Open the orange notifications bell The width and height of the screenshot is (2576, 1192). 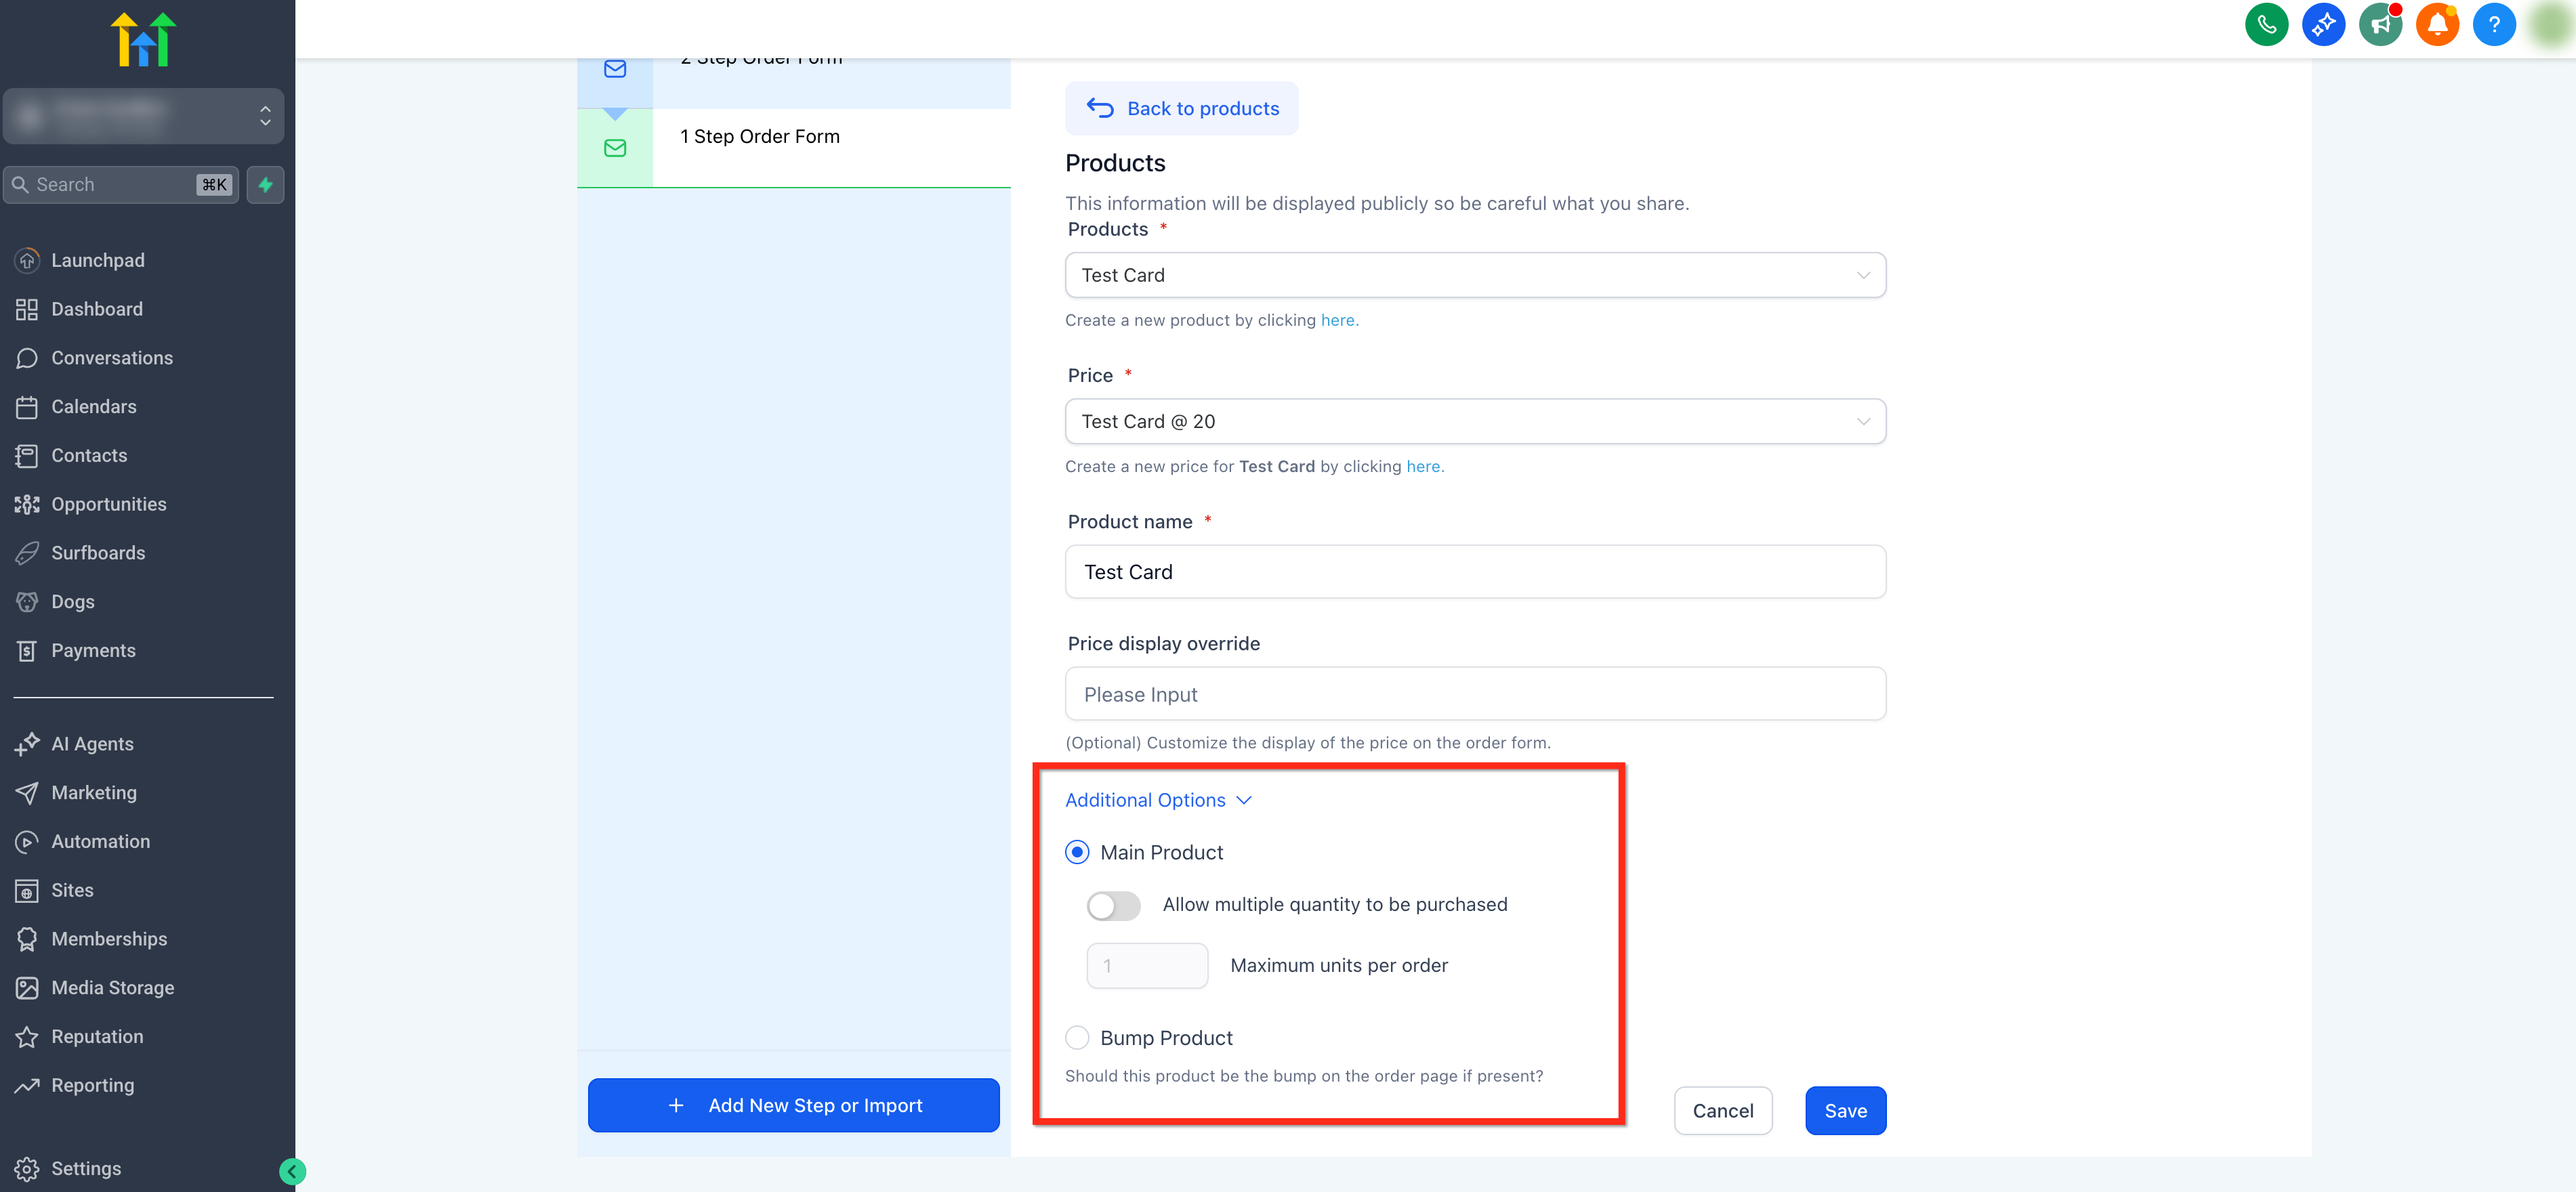(x=2436, y=24)
